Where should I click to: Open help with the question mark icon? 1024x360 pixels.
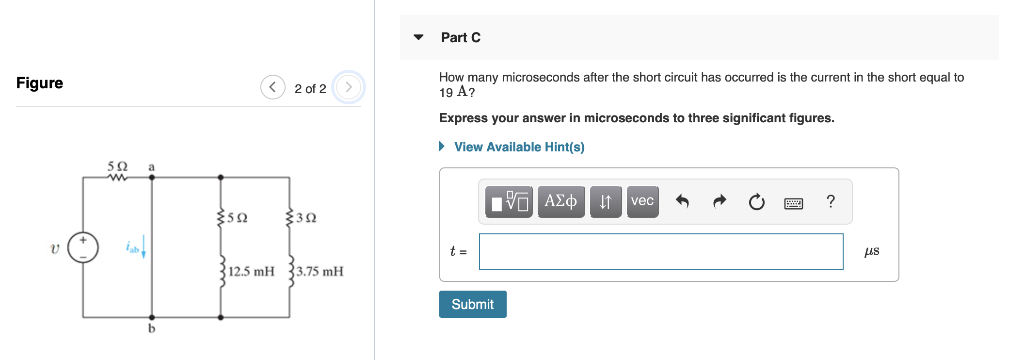pos(830,202)
